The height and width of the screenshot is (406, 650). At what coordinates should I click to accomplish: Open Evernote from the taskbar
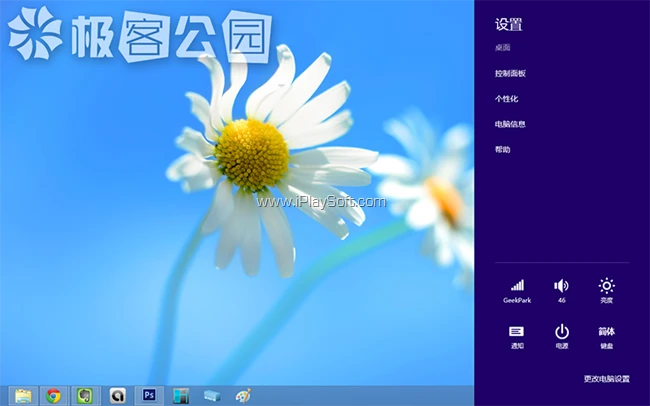(x=85, y=396)
